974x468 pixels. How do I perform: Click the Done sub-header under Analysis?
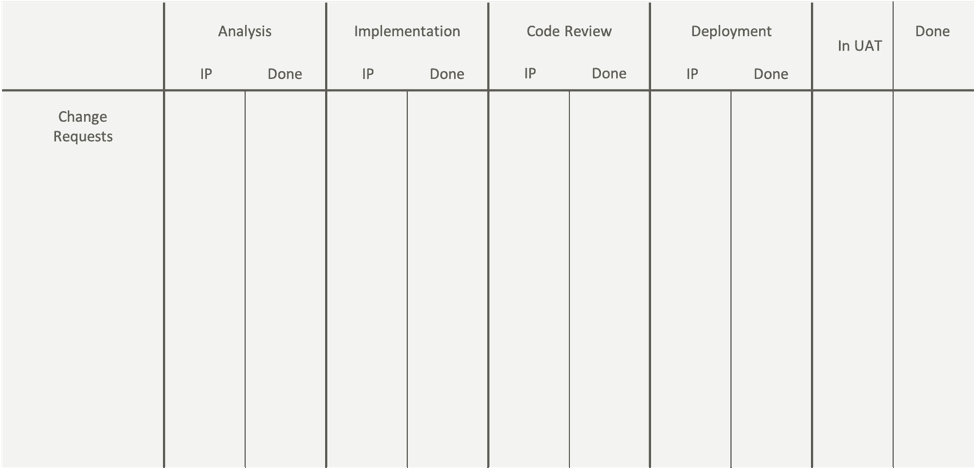[x=285, y=74]
